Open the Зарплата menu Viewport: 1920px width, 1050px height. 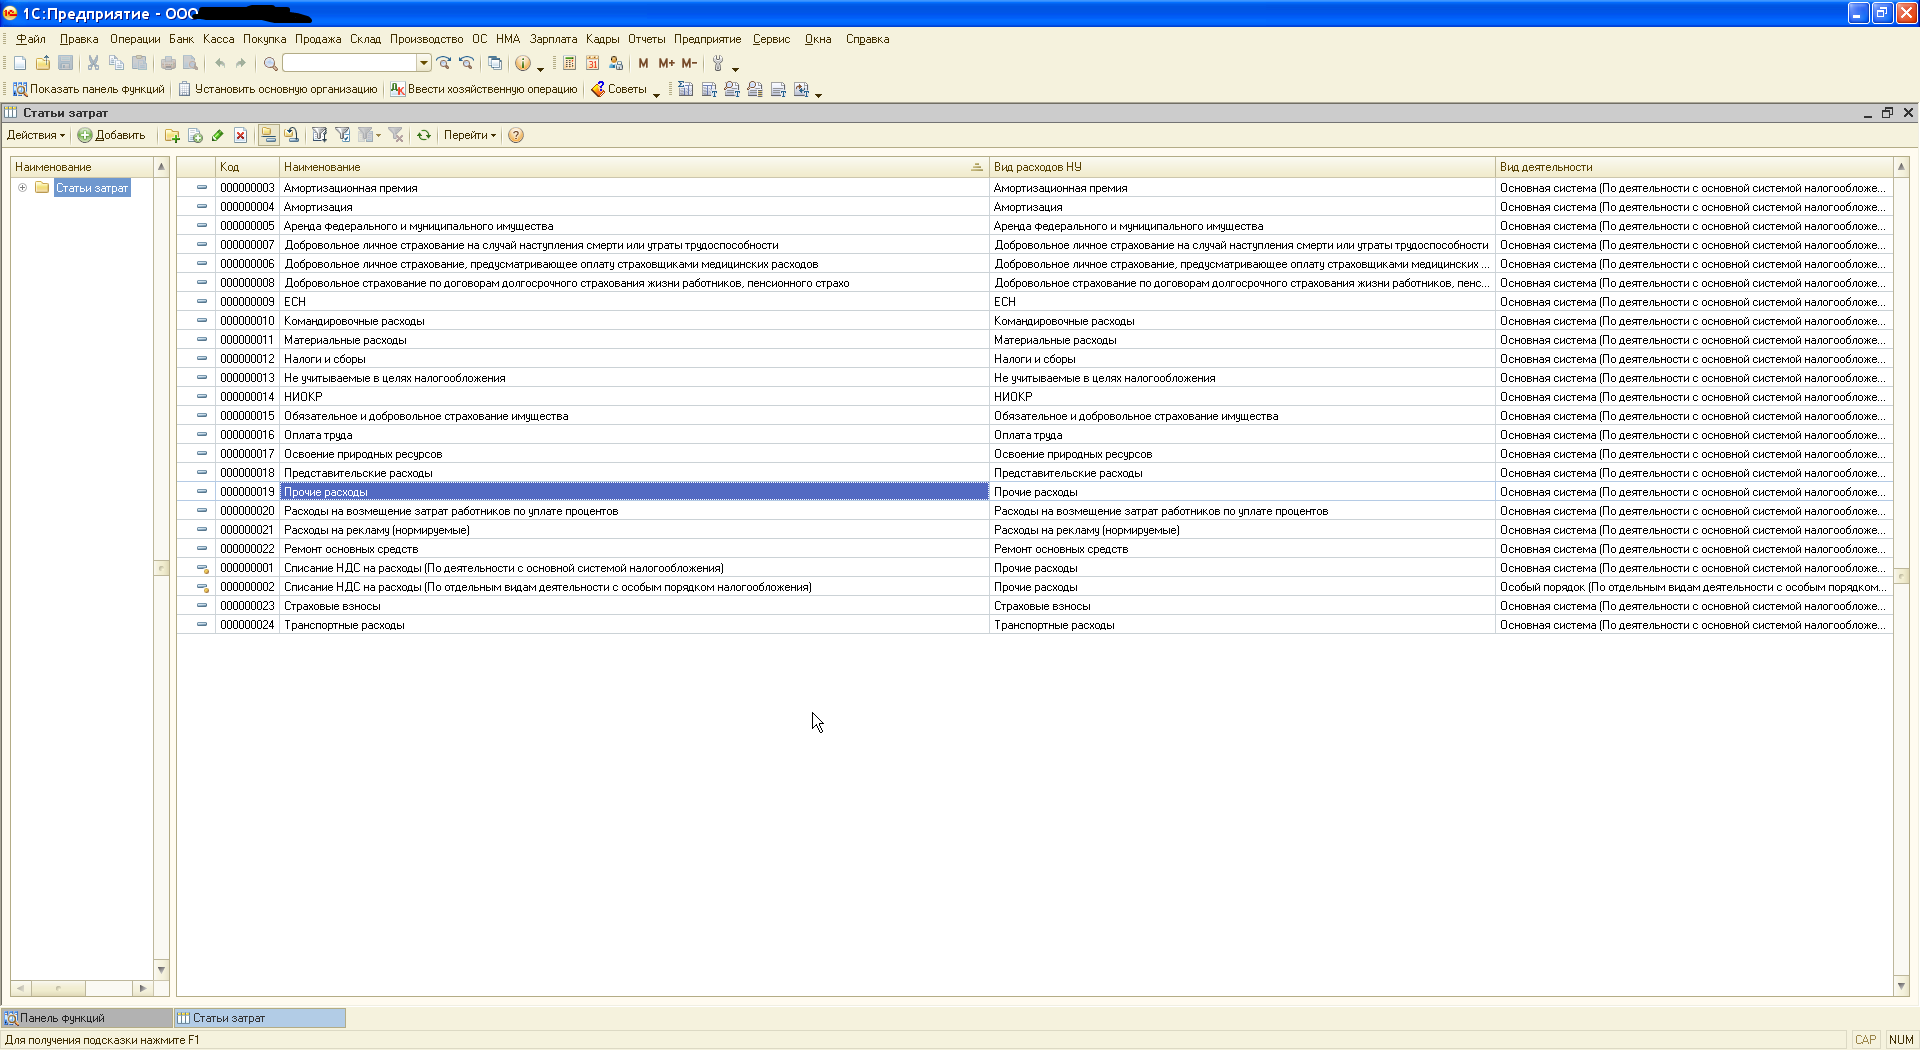coord(553,39)
